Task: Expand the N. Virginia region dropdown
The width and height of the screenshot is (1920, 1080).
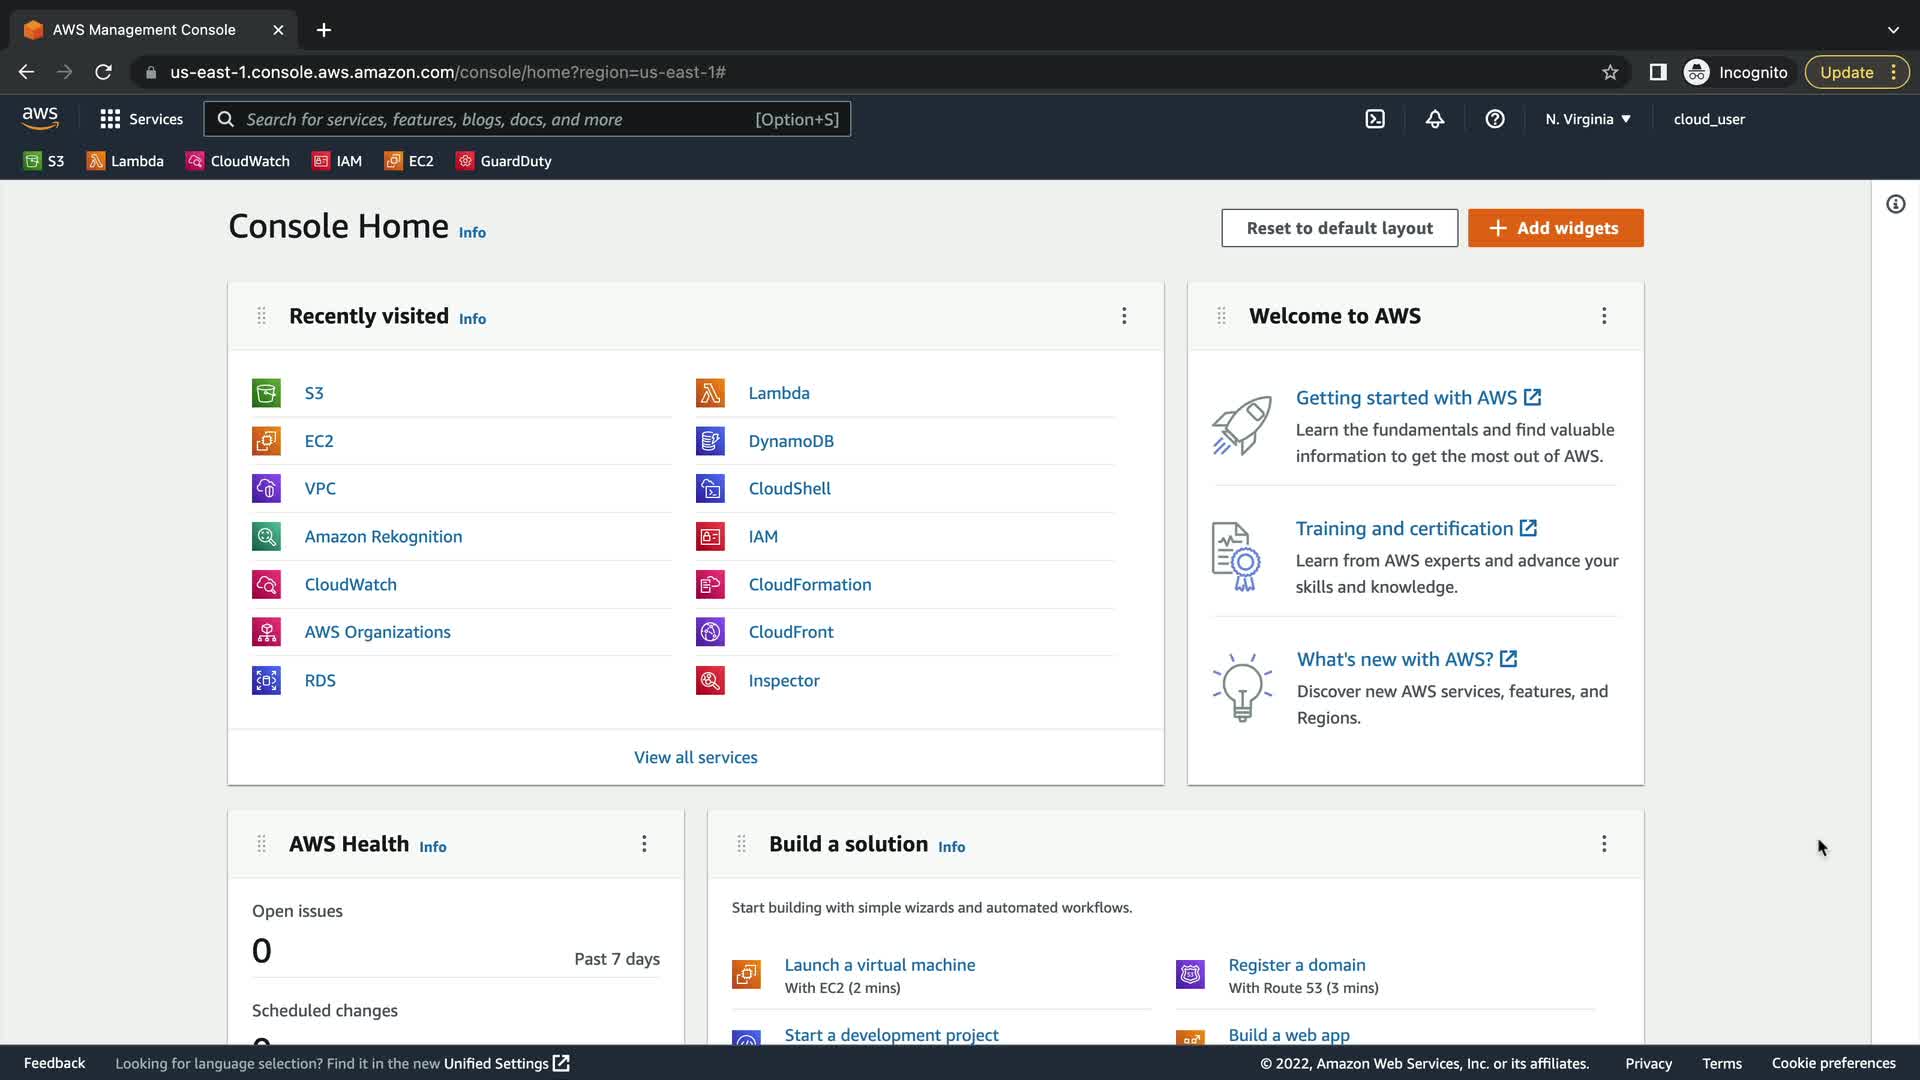Action: coord(1587,119)
